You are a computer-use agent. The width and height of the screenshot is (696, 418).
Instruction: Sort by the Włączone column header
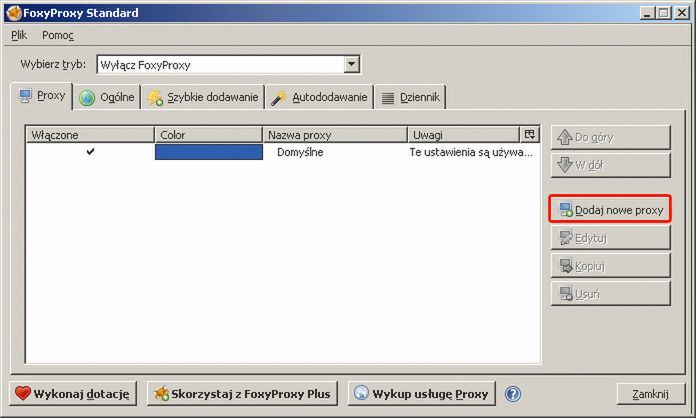point(90,135)
